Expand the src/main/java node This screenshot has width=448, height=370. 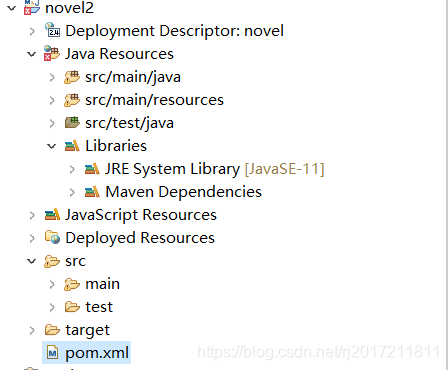(x=52, y=77)
